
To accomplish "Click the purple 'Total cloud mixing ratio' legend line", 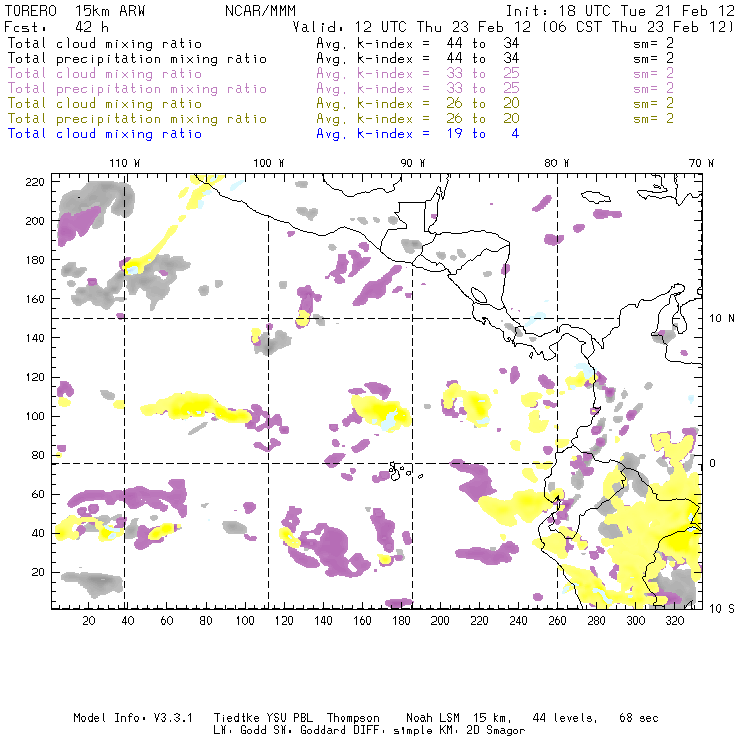I will point(105,74).
